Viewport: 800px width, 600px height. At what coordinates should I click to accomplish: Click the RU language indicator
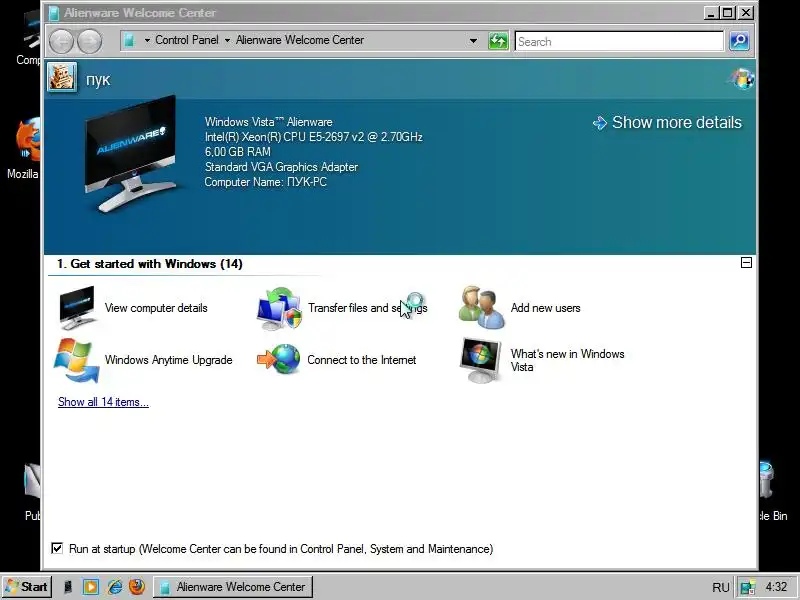click(x=720, y=588)
